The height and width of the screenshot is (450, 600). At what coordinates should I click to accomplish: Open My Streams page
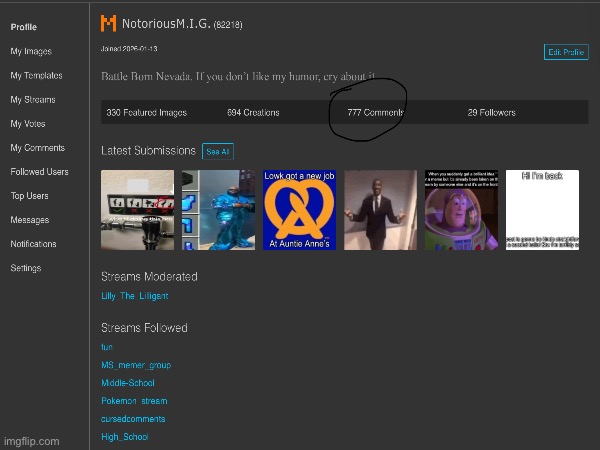click(33, 99)
